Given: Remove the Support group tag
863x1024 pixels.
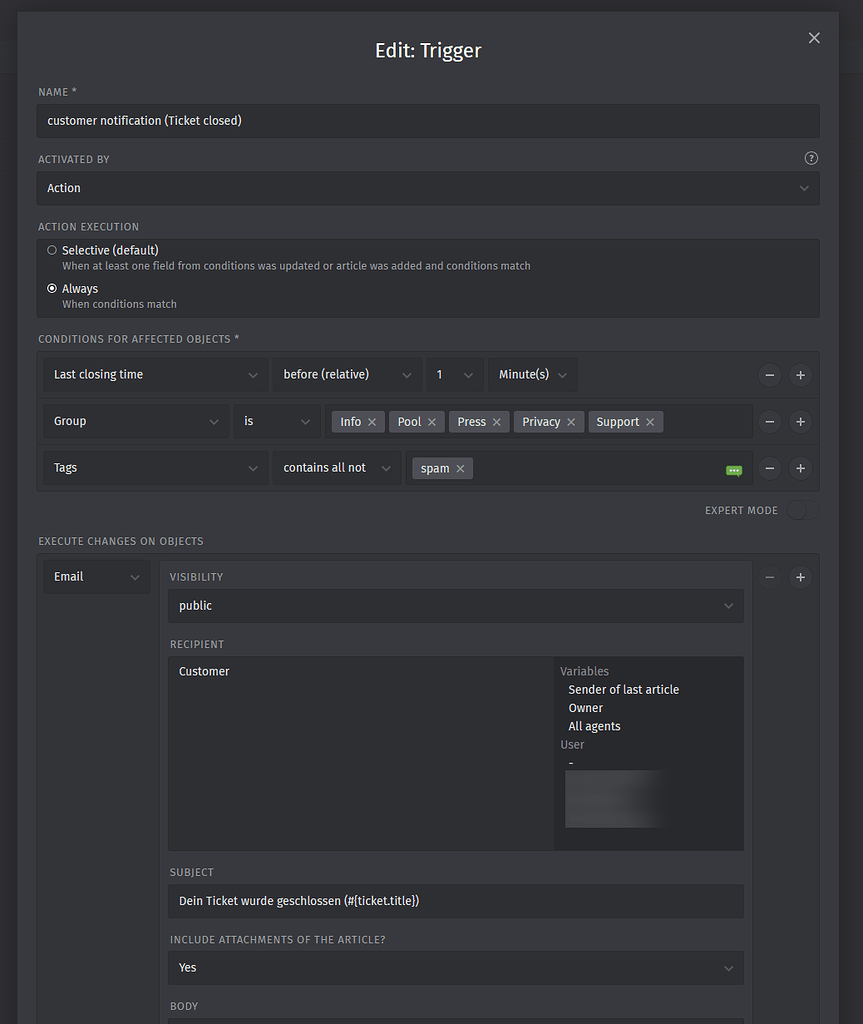Looking at the screenshot, I should (x=650, y=422).
